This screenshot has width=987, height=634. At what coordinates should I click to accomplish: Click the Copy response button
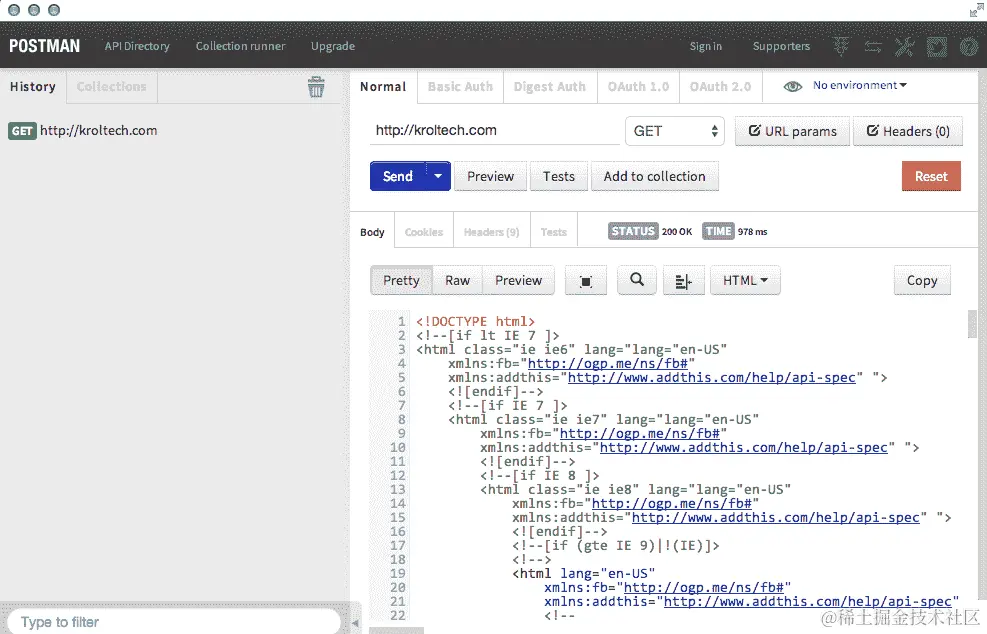[x=922, y=280]
